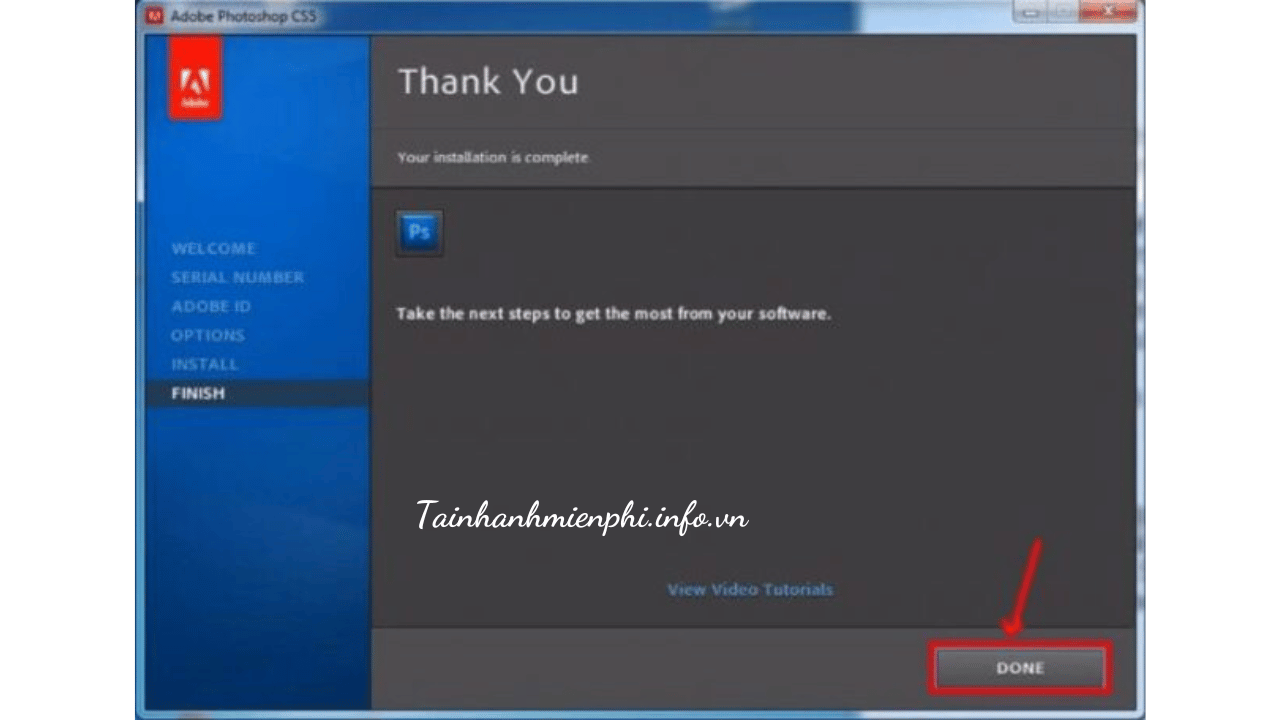Click the Thank You heading

tap(488, 81)
